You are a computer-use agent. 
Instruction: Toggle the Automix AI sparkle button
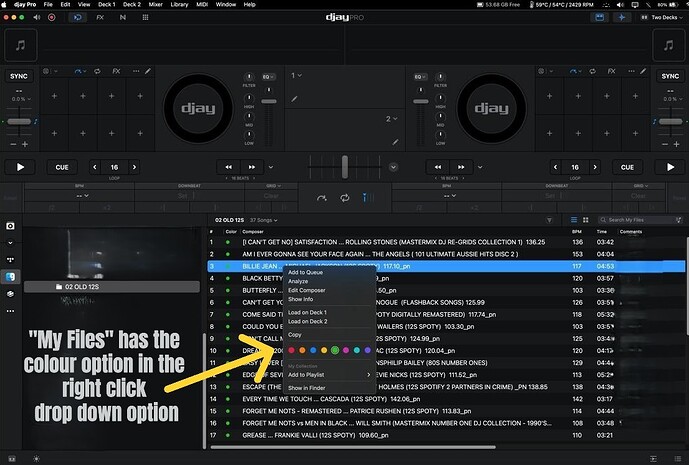(622, 18)
